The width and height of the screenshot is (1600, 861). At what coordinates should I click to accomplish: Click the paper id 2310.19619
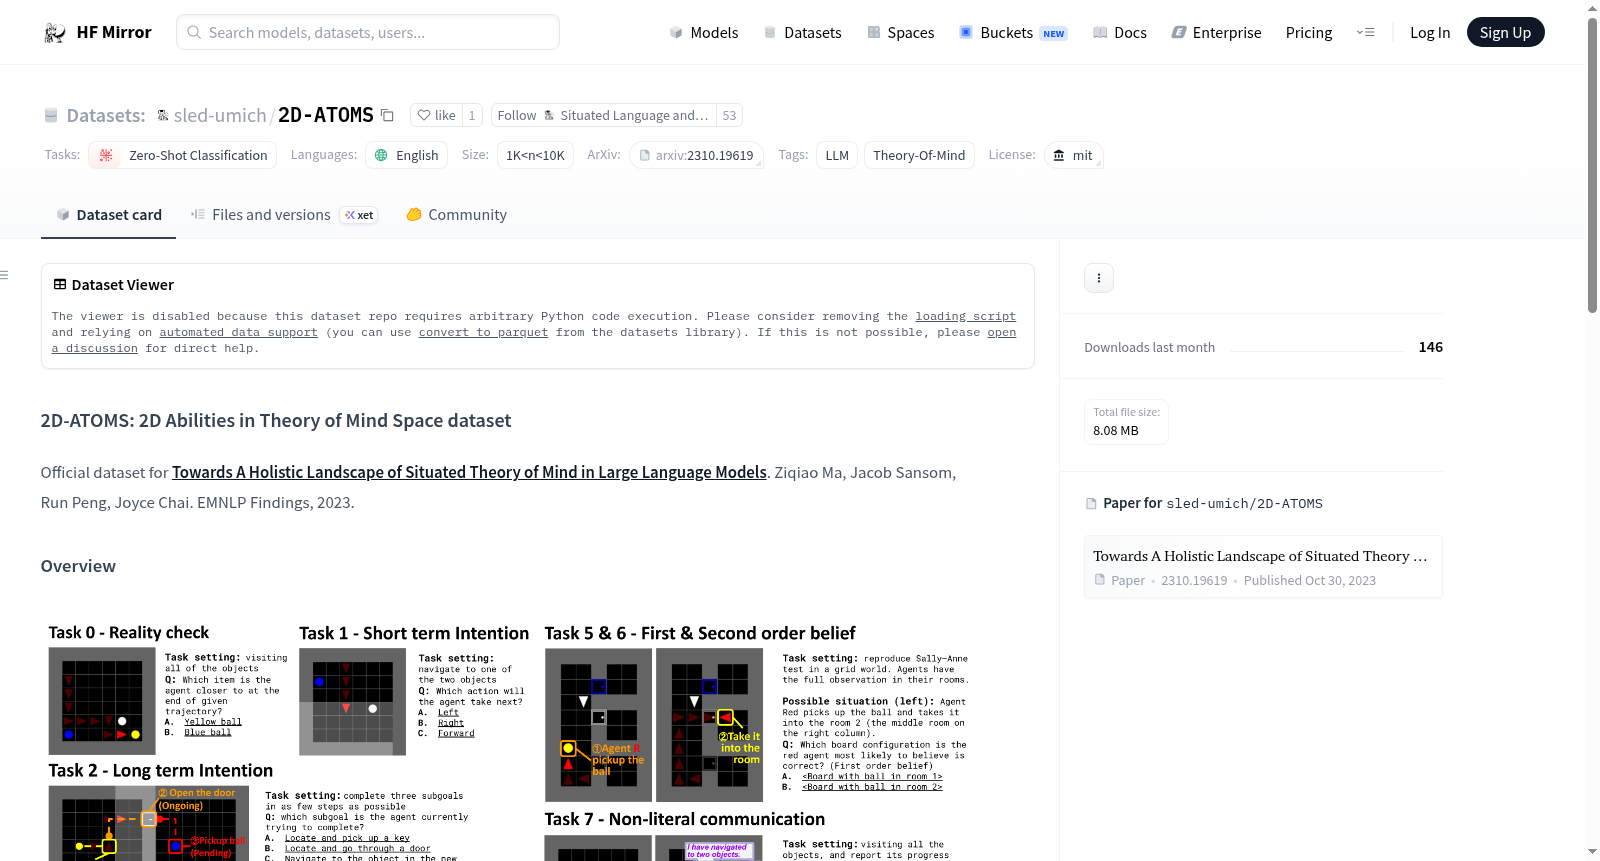[1194, 581]
